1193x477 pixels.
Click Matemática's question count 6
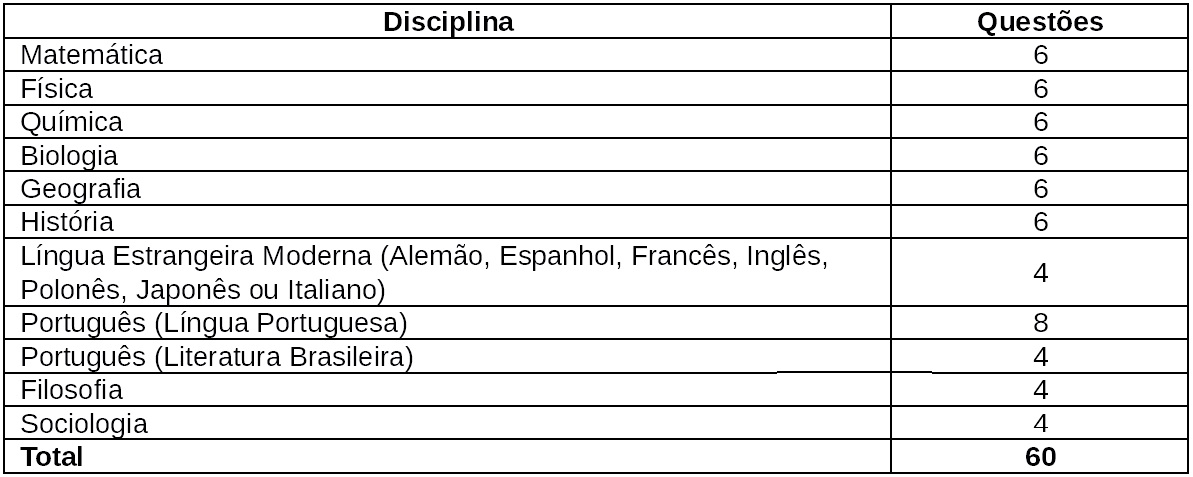(x=1041, y=55)
